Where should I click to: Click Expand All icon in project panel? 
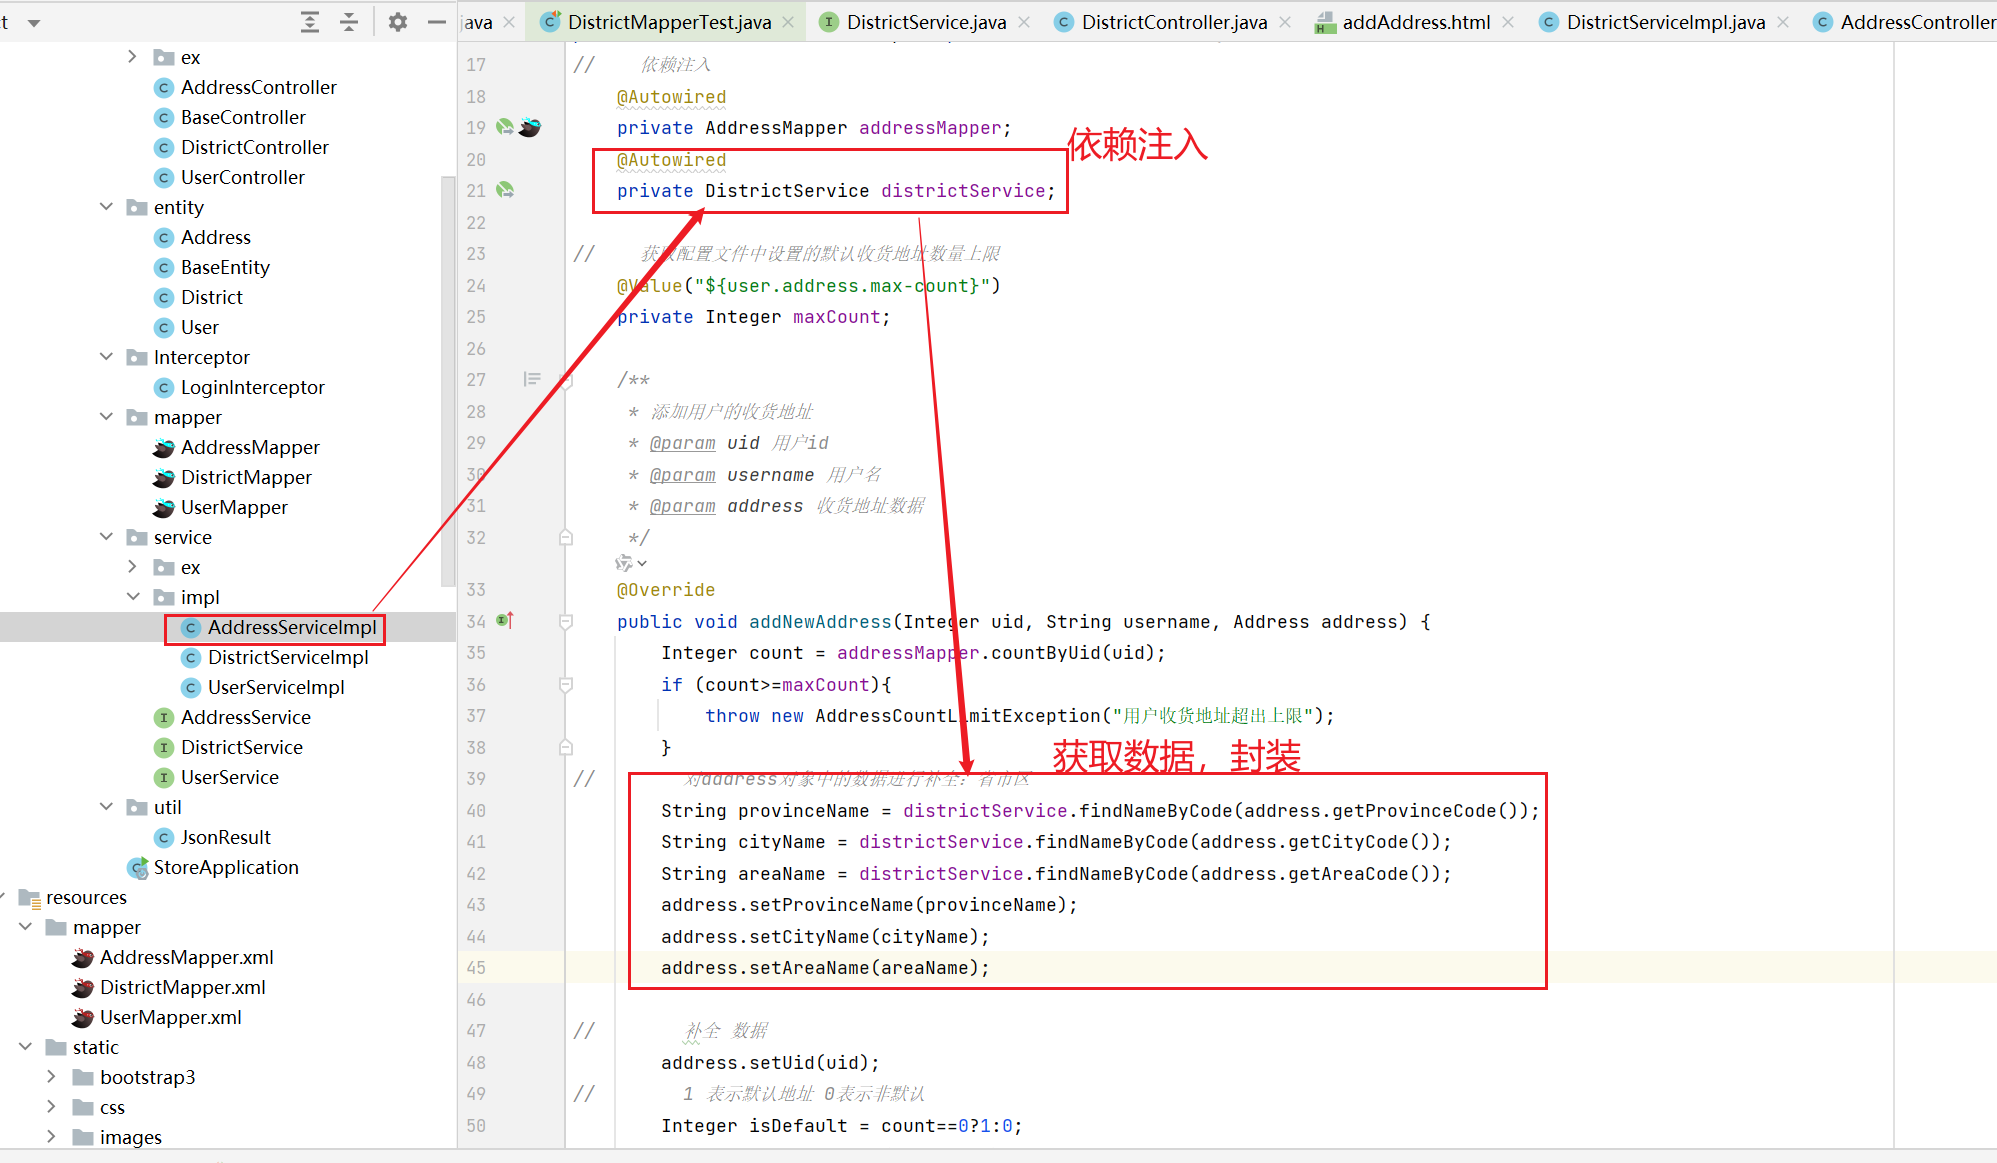[310, 22]
